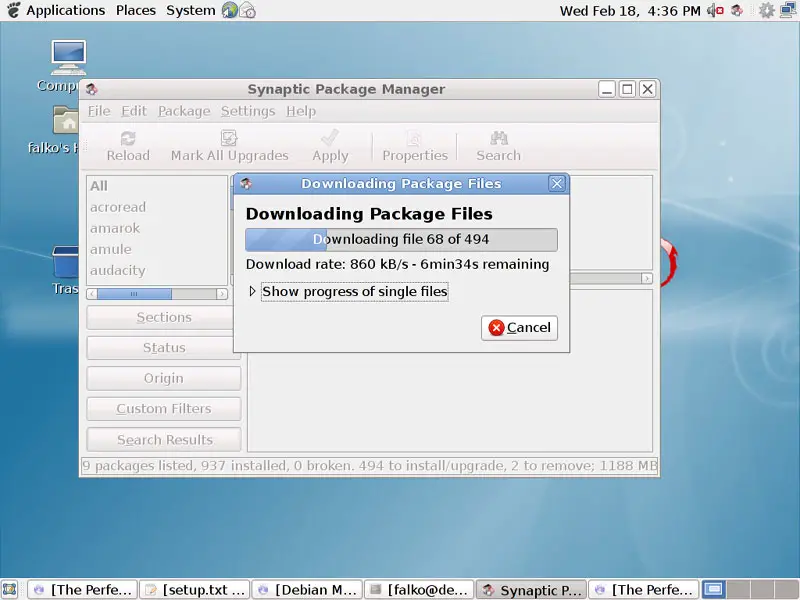Launch the mail client panel icon
Viewport: 800px width, 600px height.
click(x=247, y=10)
